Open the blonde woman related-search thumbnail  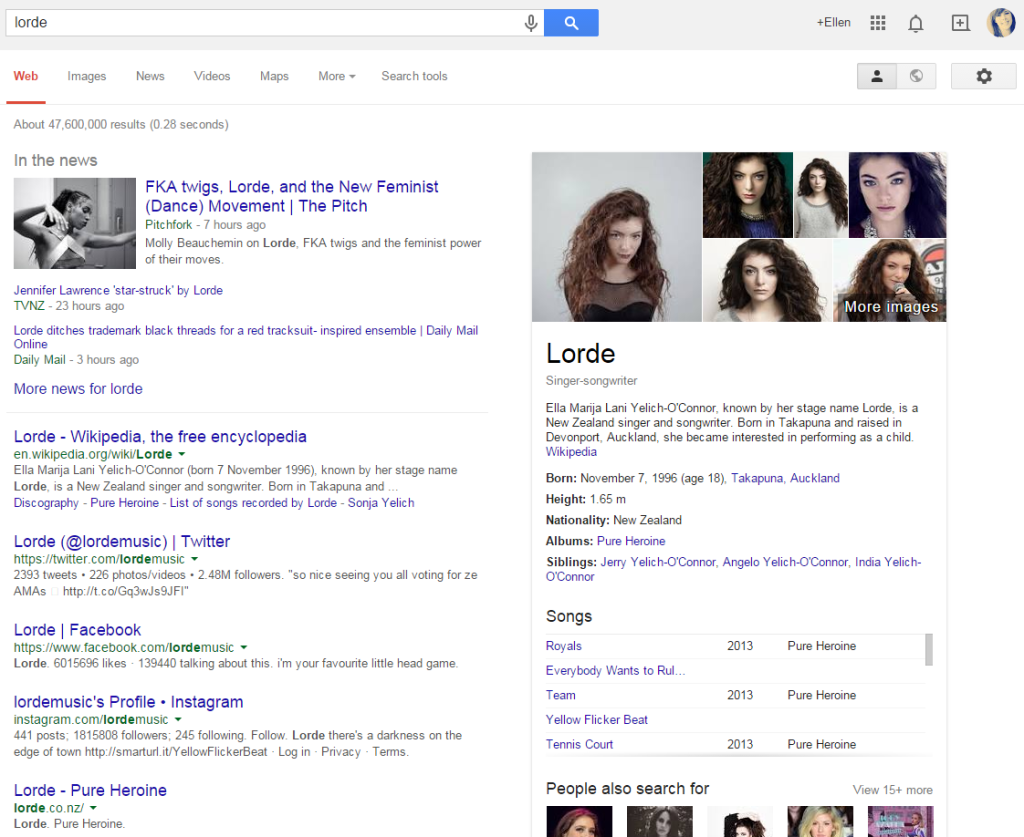point(820,821)
